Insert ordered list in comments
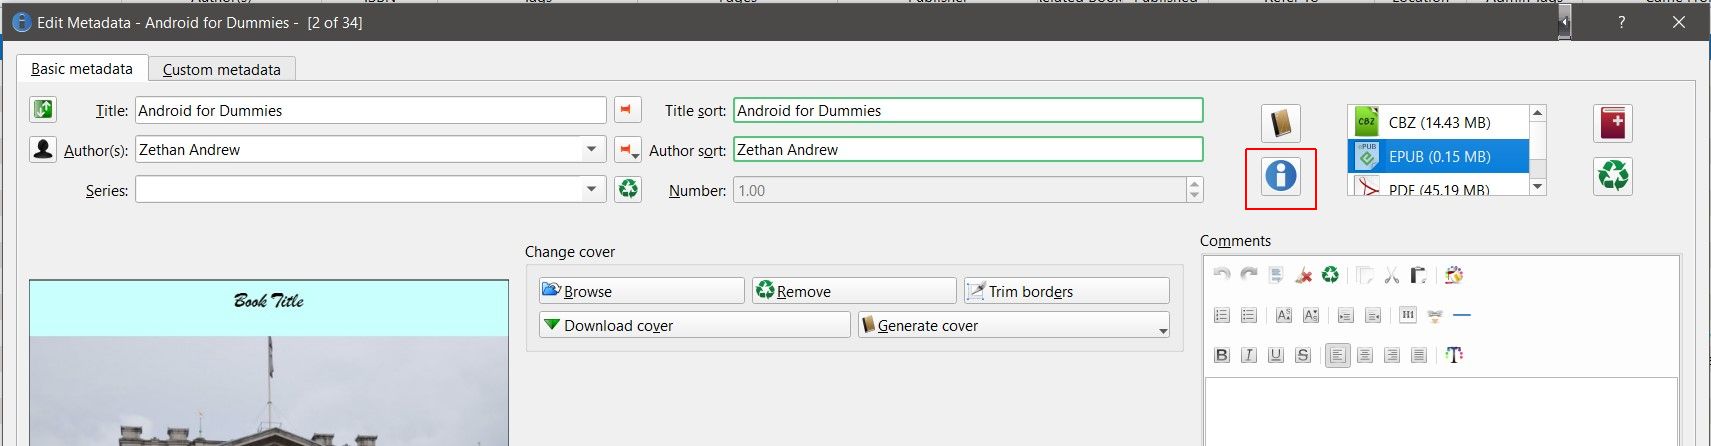Viewport: 1711px width, 446px height. [1221, 315]
